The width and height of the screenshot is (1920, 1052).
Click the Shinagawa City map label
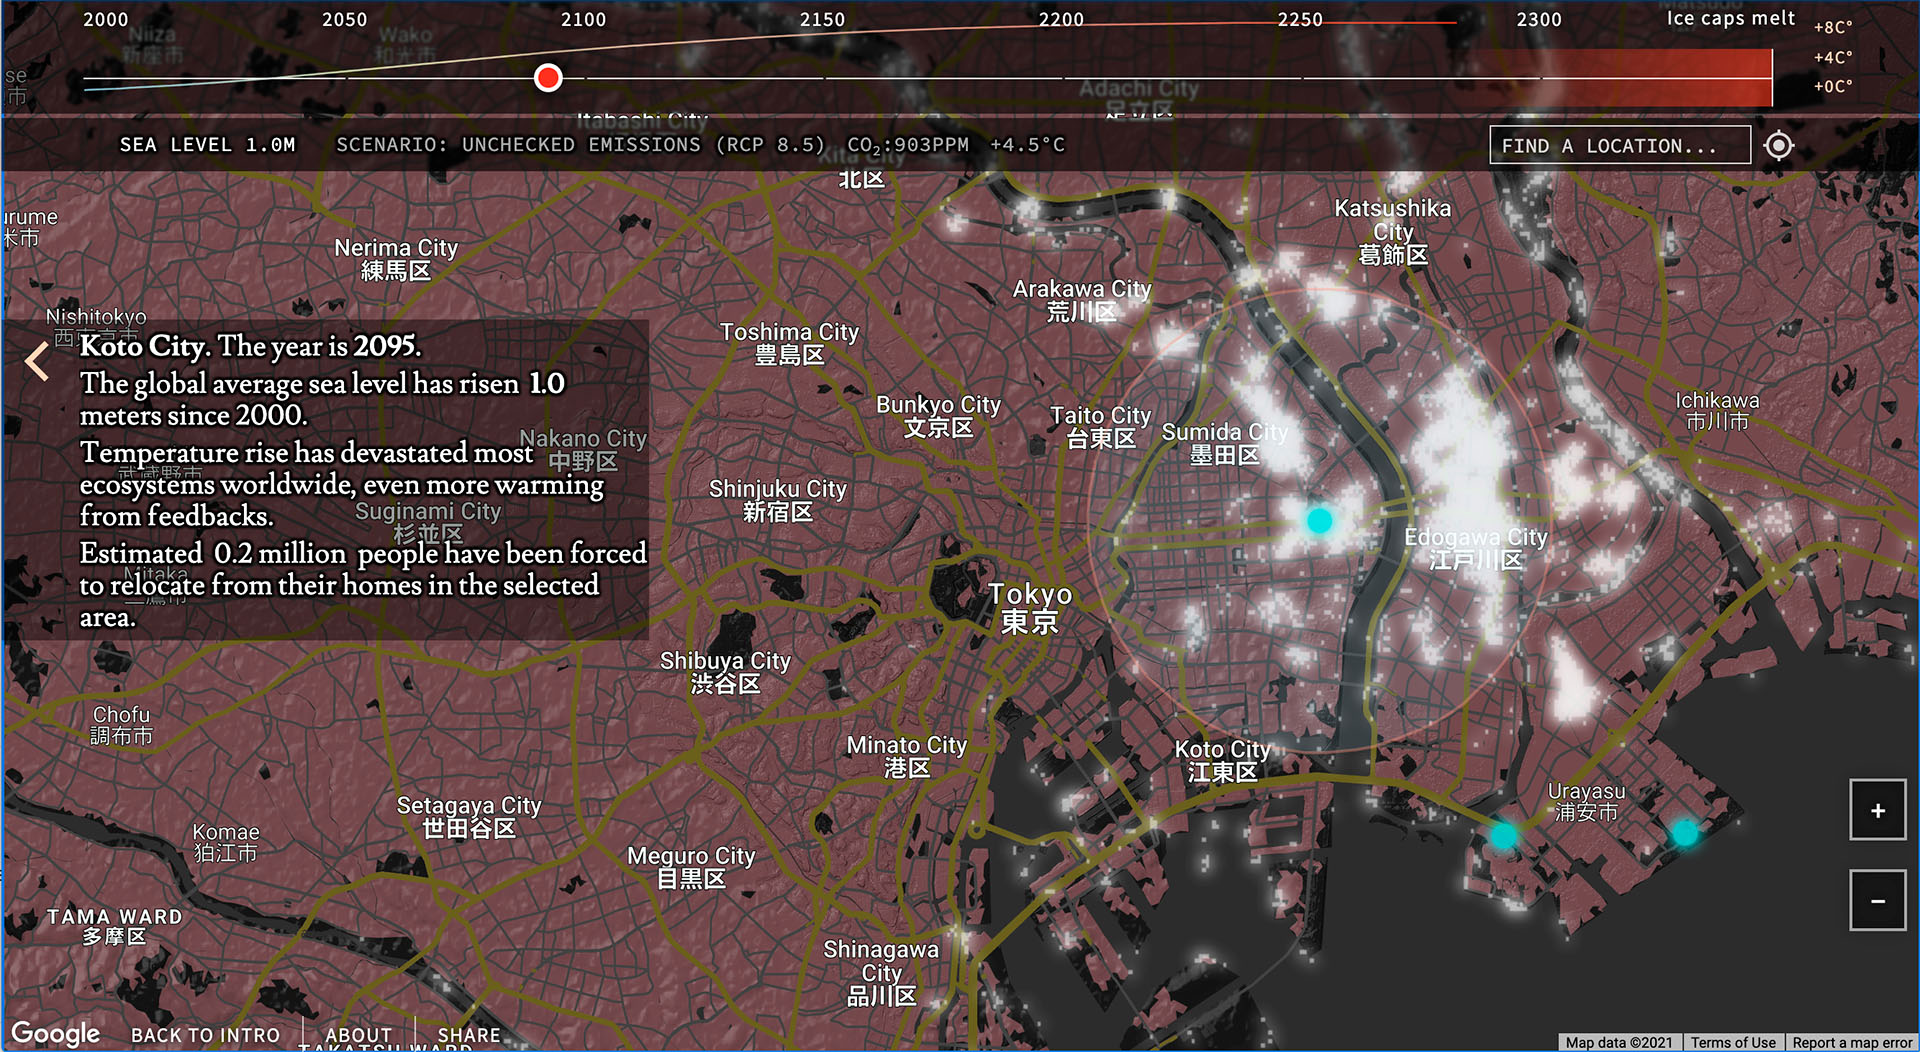881,972
